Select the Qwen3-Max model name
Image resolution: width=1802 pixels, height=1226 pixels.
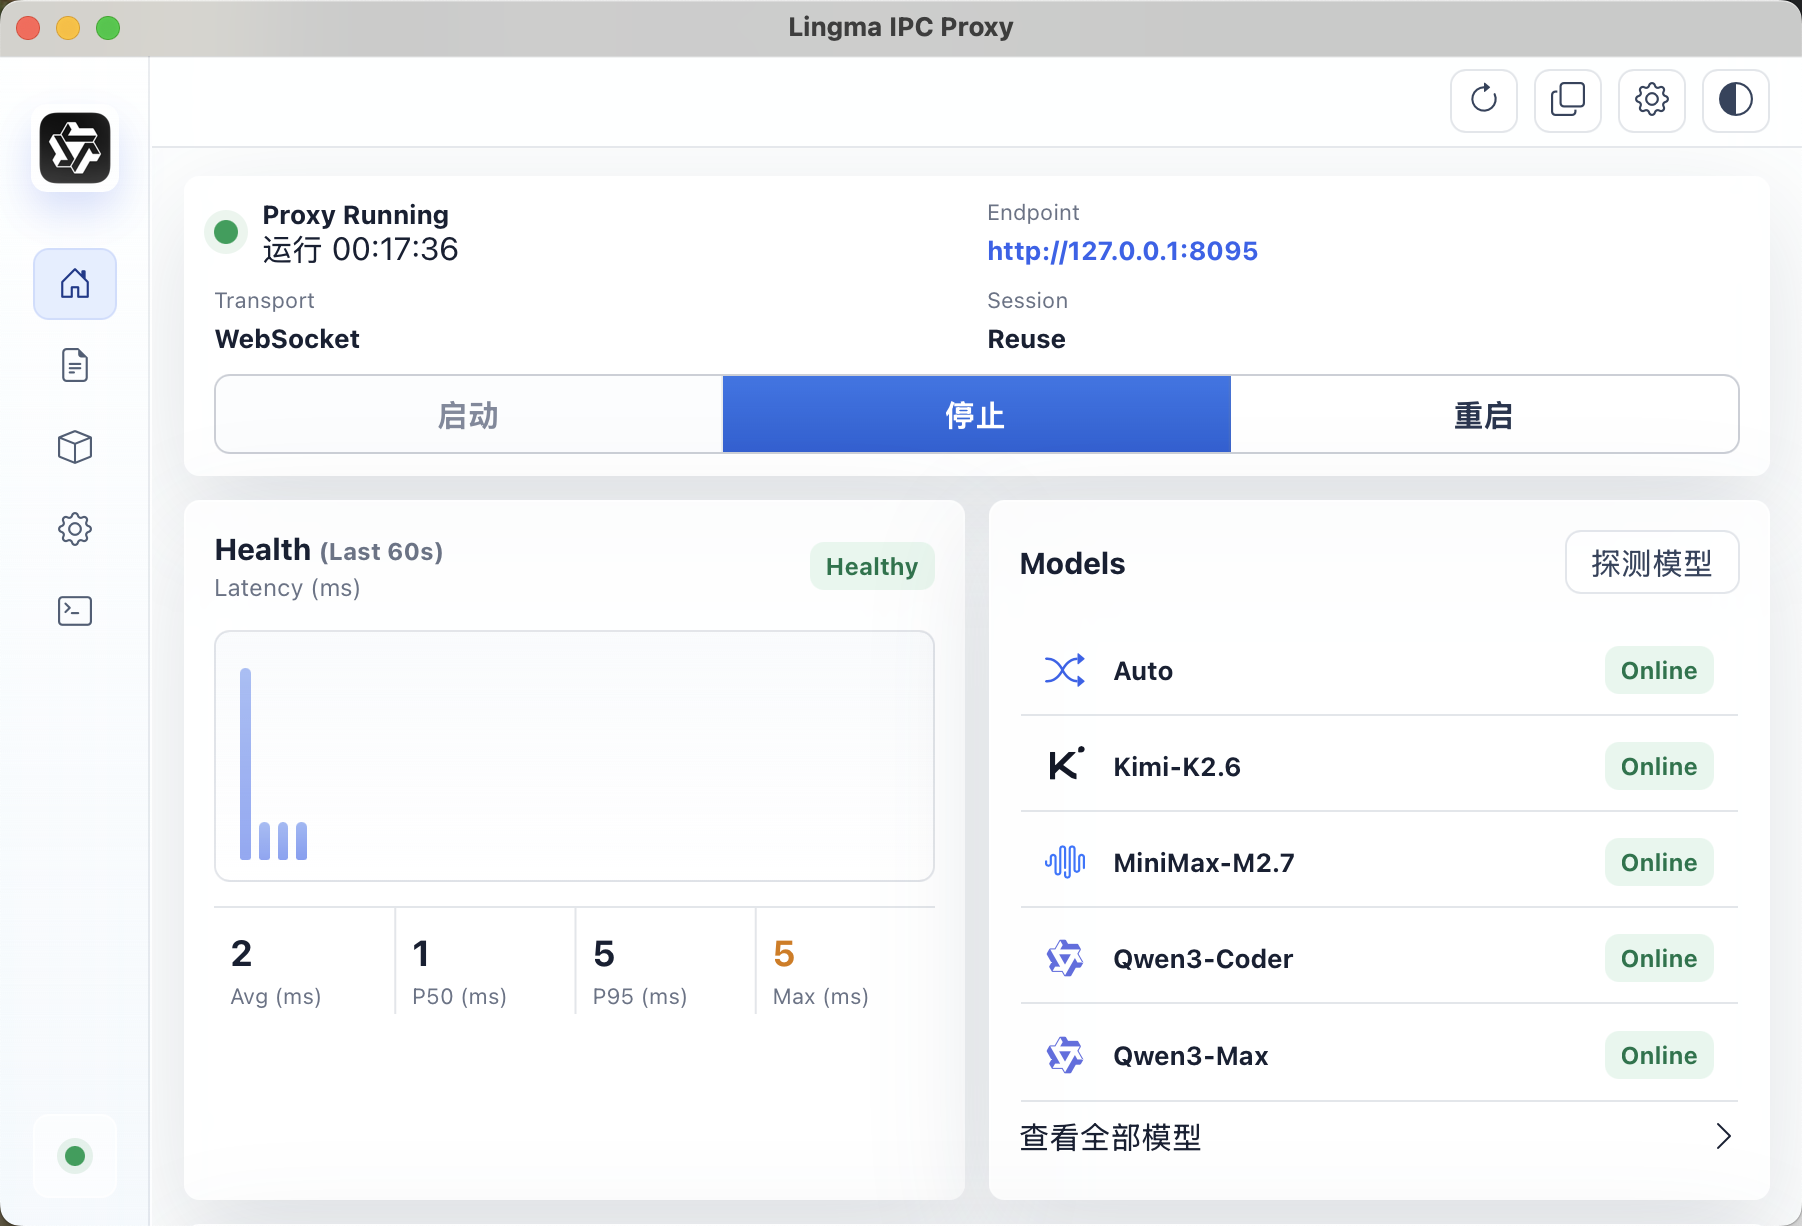point(1191,1056)
